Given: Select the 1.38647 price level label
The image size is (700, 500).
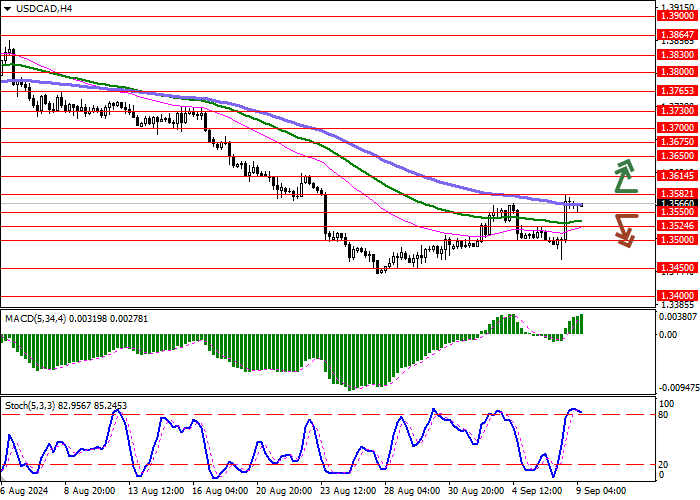Looking at the screenshot, I should pos(678,35).
